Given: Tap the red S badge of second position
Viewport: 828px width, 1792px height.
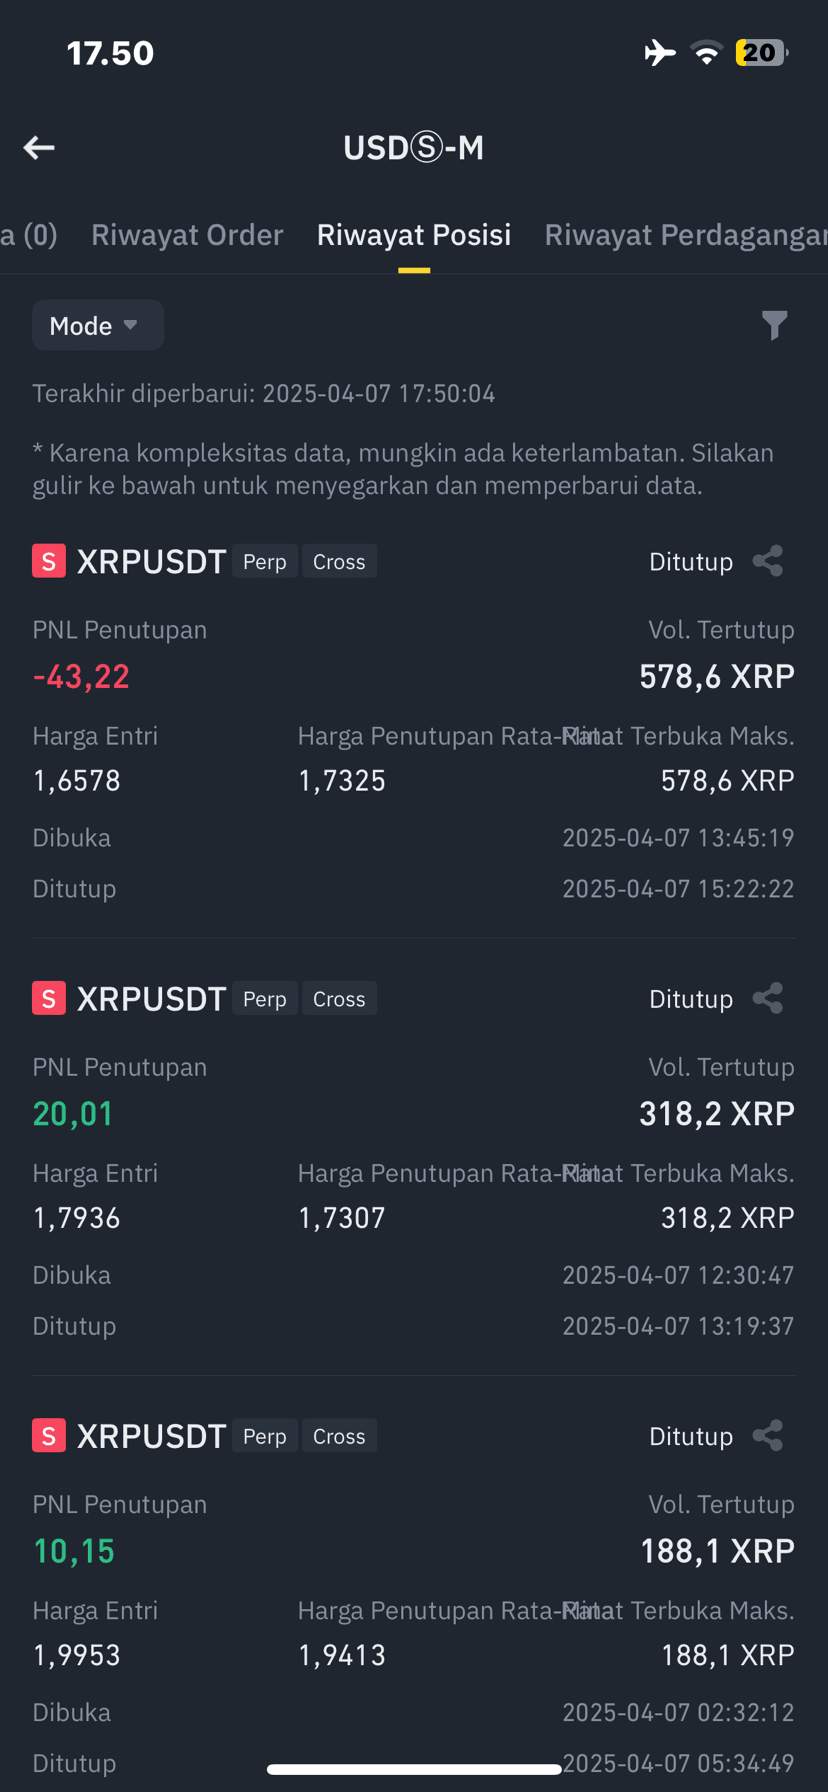Looking at the screenshot, I should pyautogui.click(x=49, y=998).
